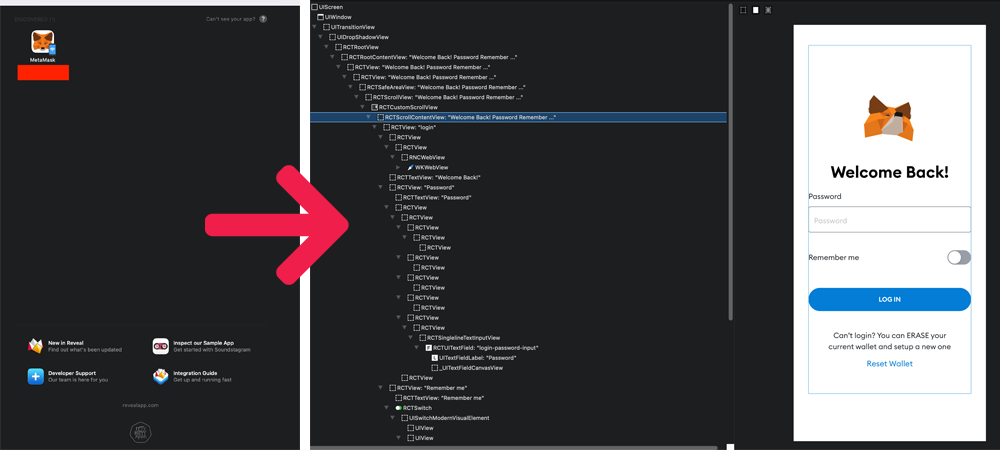This screenshot has height=450, width=1000.
Task: Collapse the UITransitionView node
Action: point(314,27)
